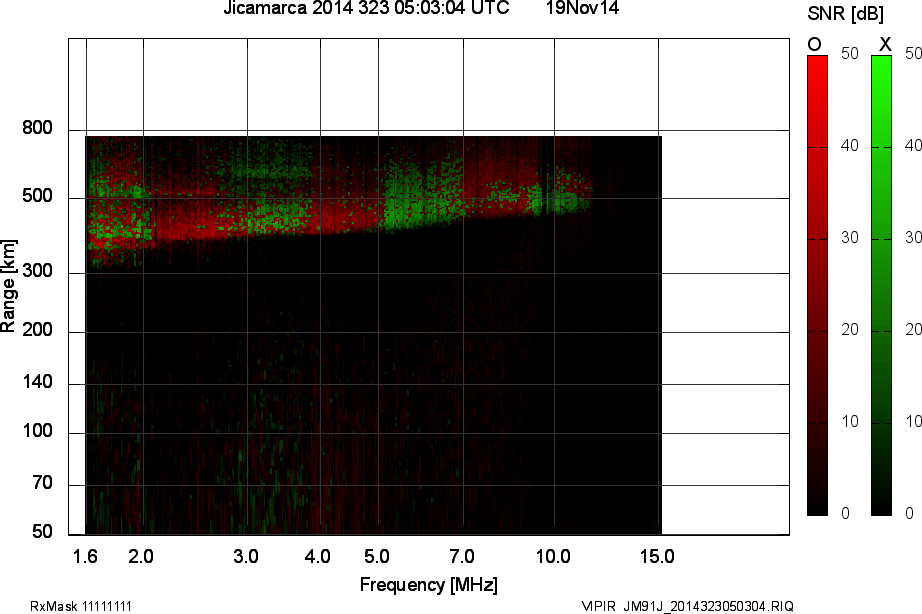This screenshot has width=922, height=614.
Task: Click the 50 label beside the red bar
Action: click(x=850, y=54)
